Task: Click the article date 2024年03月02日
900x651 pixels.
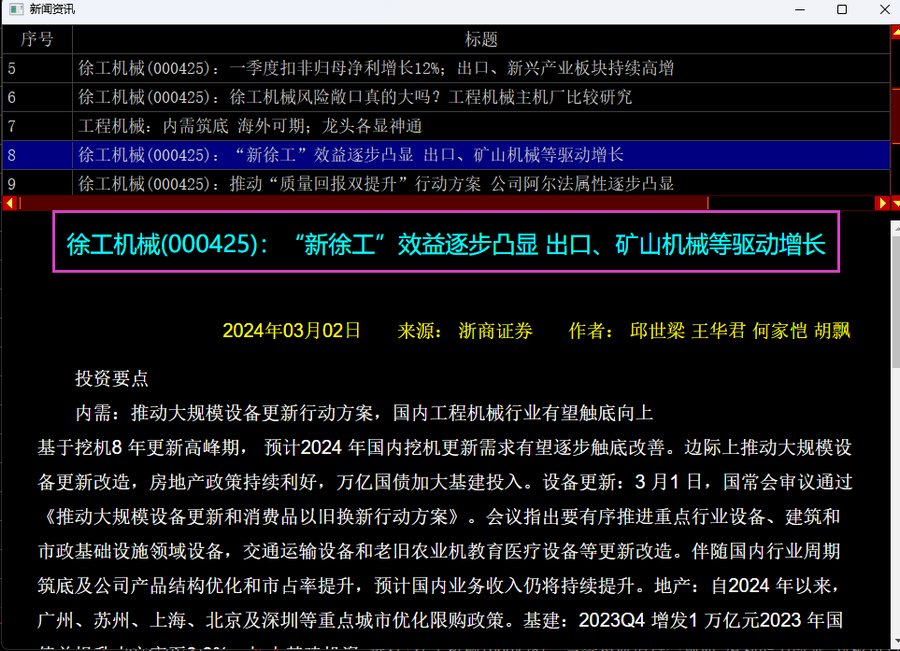Action: click(291, 331)
